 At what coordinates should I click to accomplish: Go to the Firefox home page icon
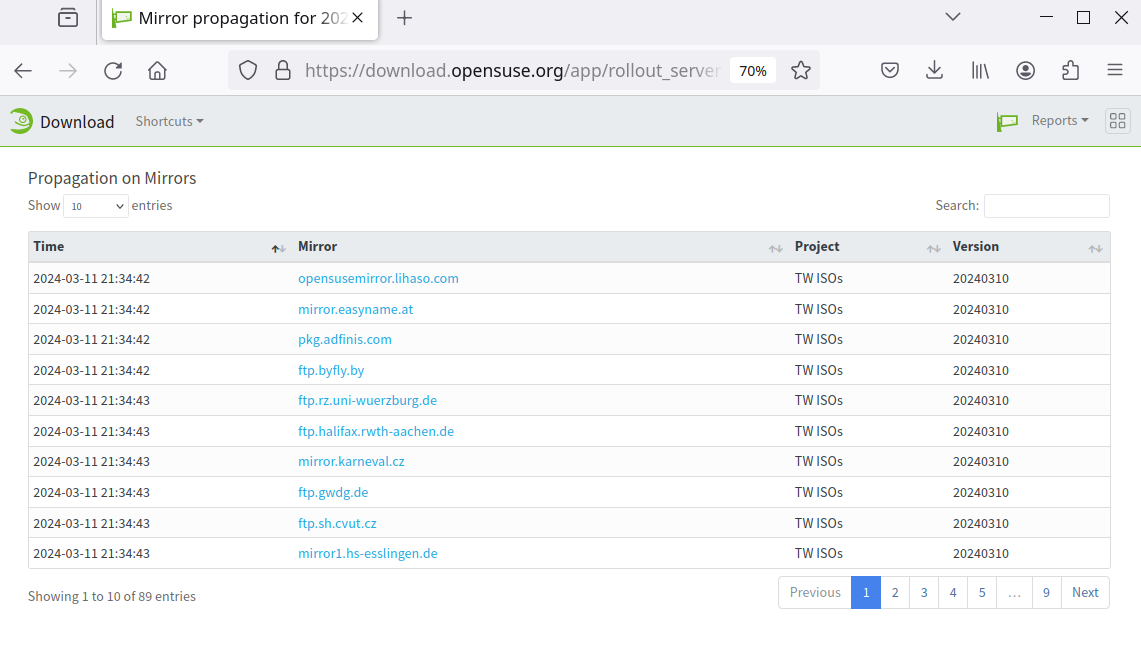point(157,70)
